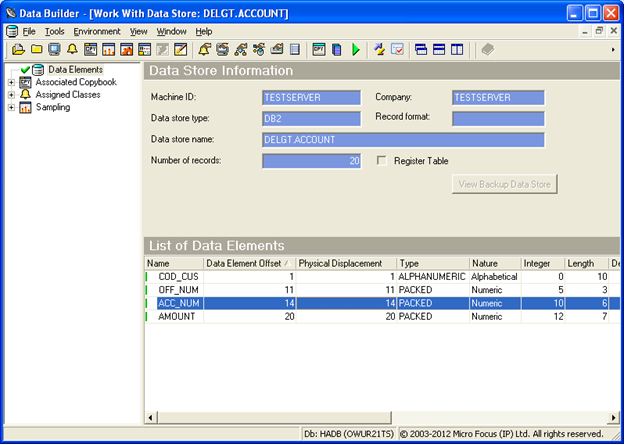This screenshot has width=625, height=445.
Task: Sort by Physical Displacement column header
Action: point(346,264)
